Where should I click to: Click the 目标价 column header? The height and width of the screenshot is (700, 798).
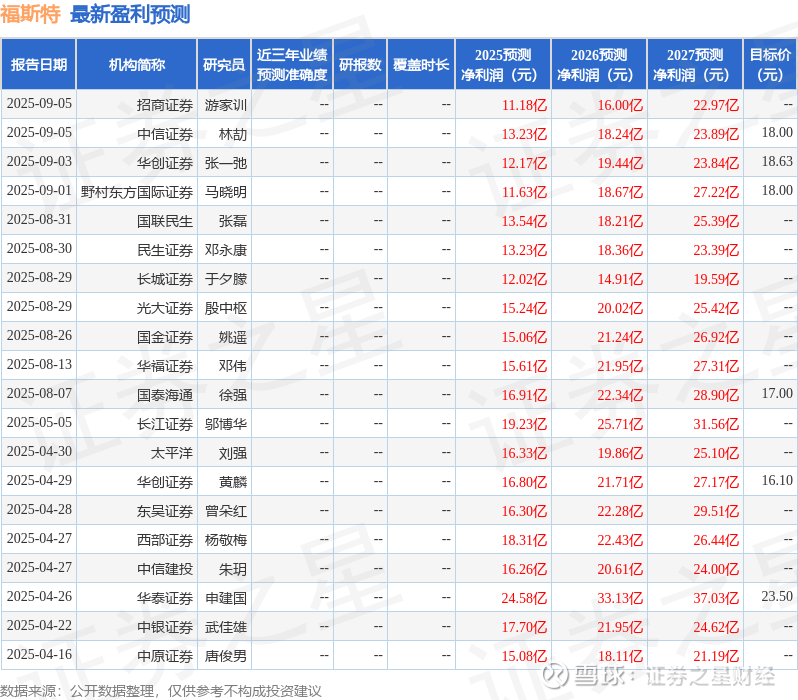770,65
